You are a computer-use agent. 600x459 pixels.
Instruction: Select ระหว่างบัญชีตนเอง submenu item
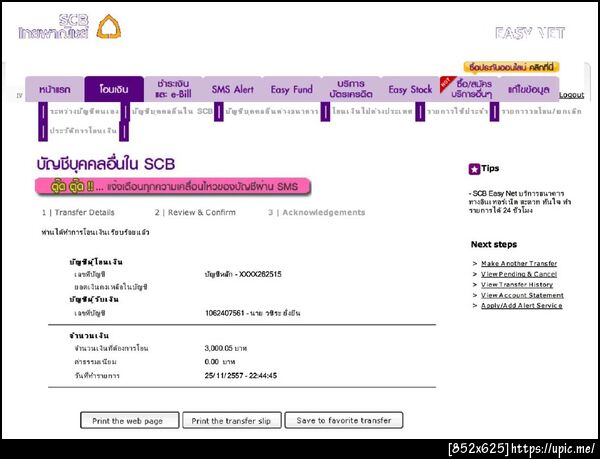(x=84, y=111)
